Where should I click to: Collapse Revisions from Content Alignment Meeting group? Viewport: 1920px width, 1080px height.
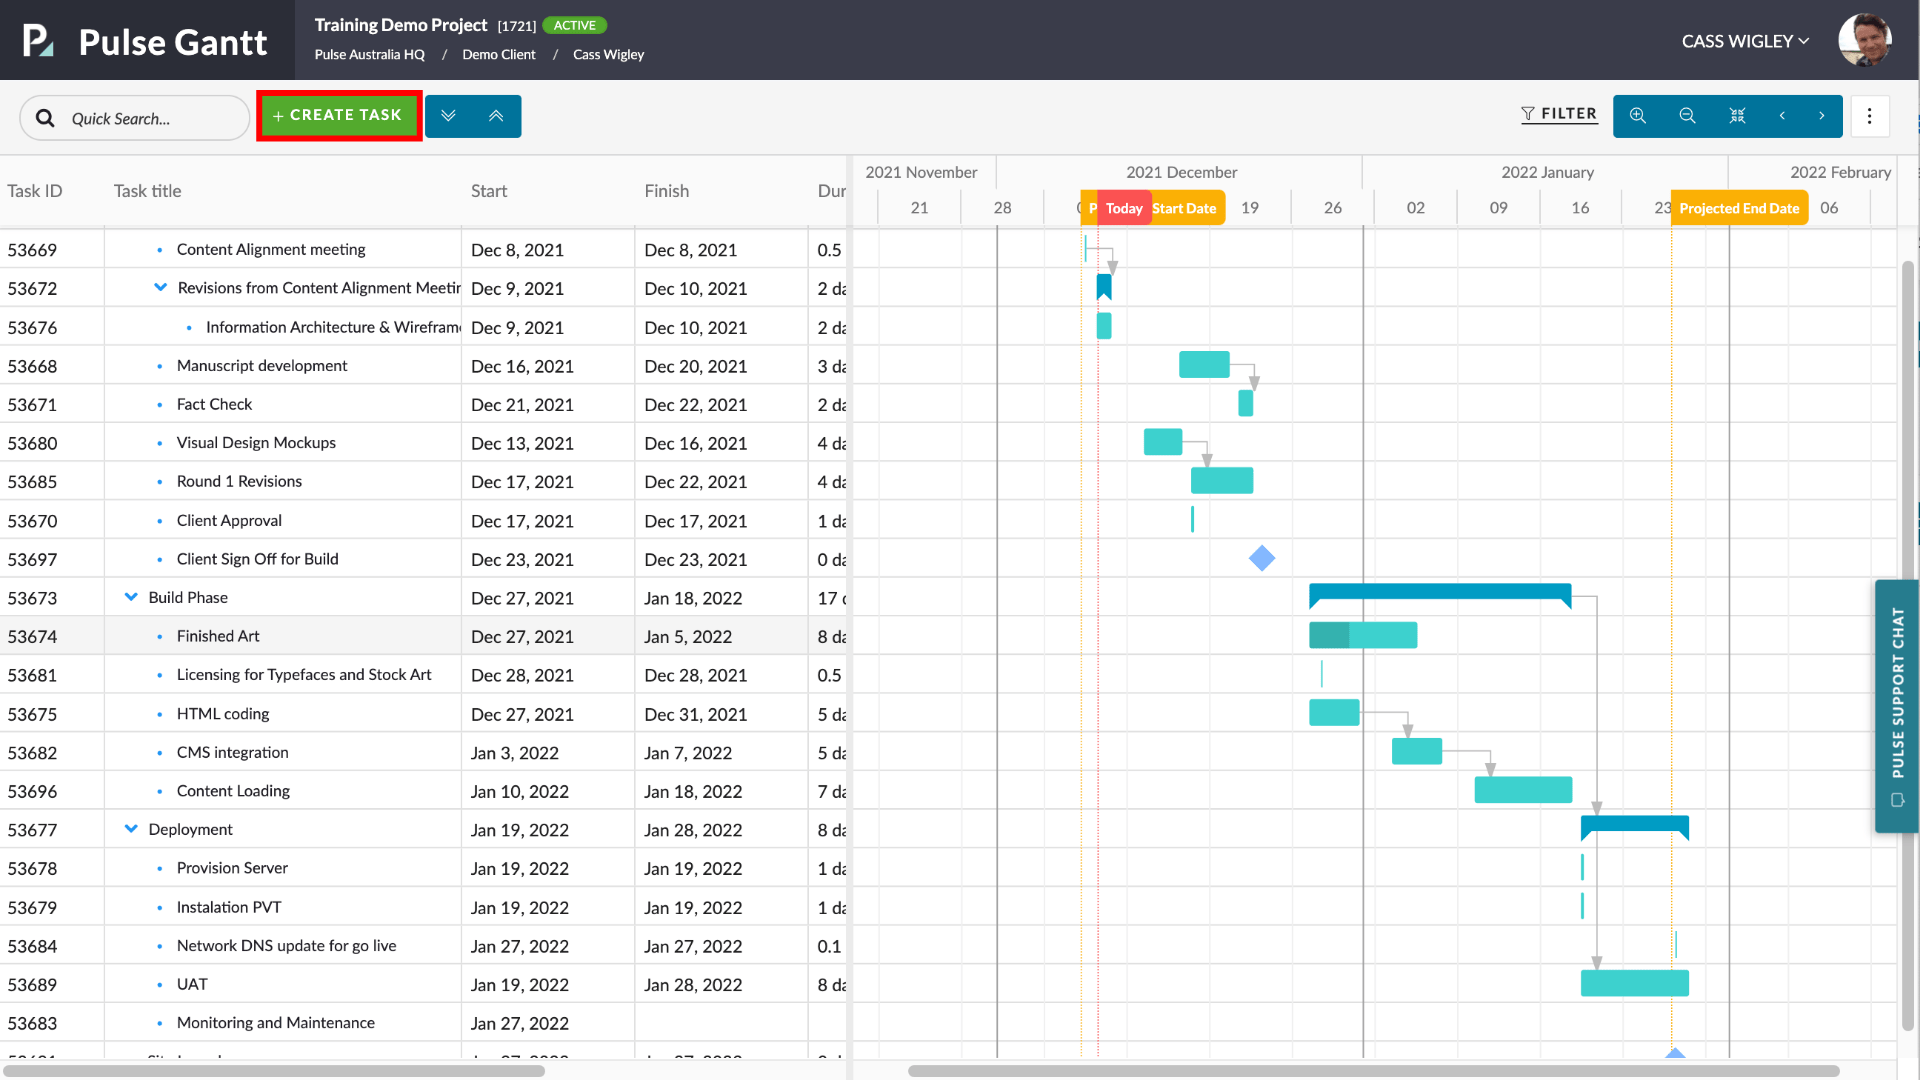[160, 288]
